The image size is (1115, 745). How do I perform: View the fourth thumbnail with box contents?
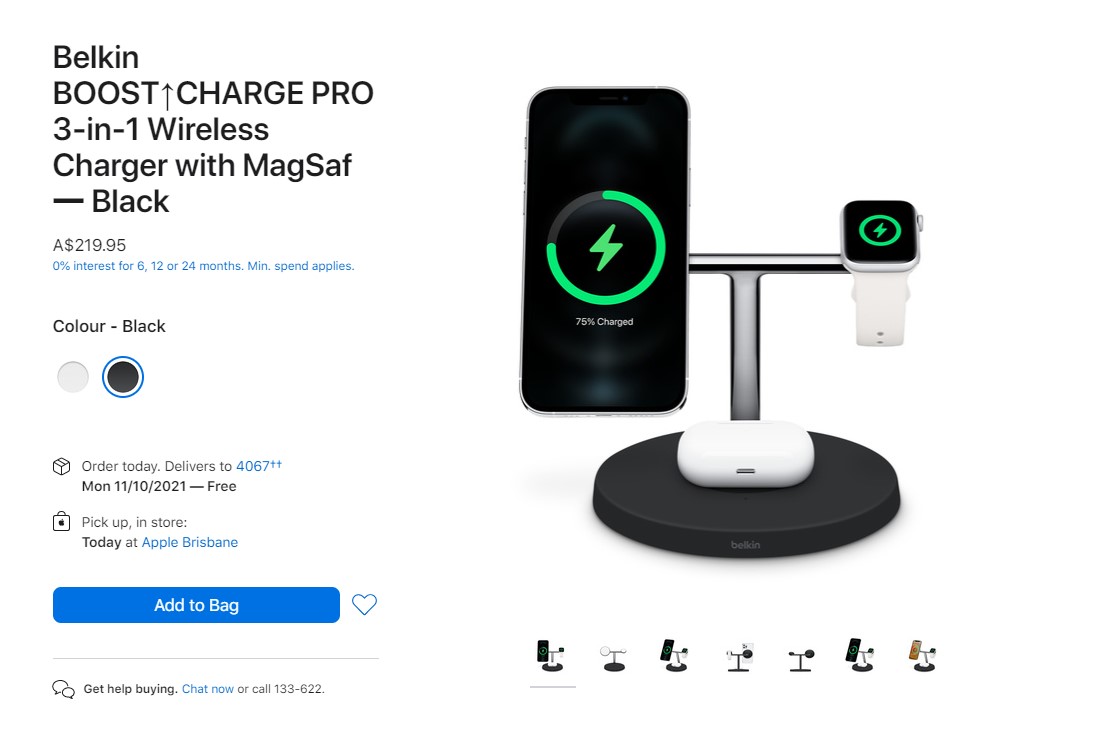click(740, 658)
